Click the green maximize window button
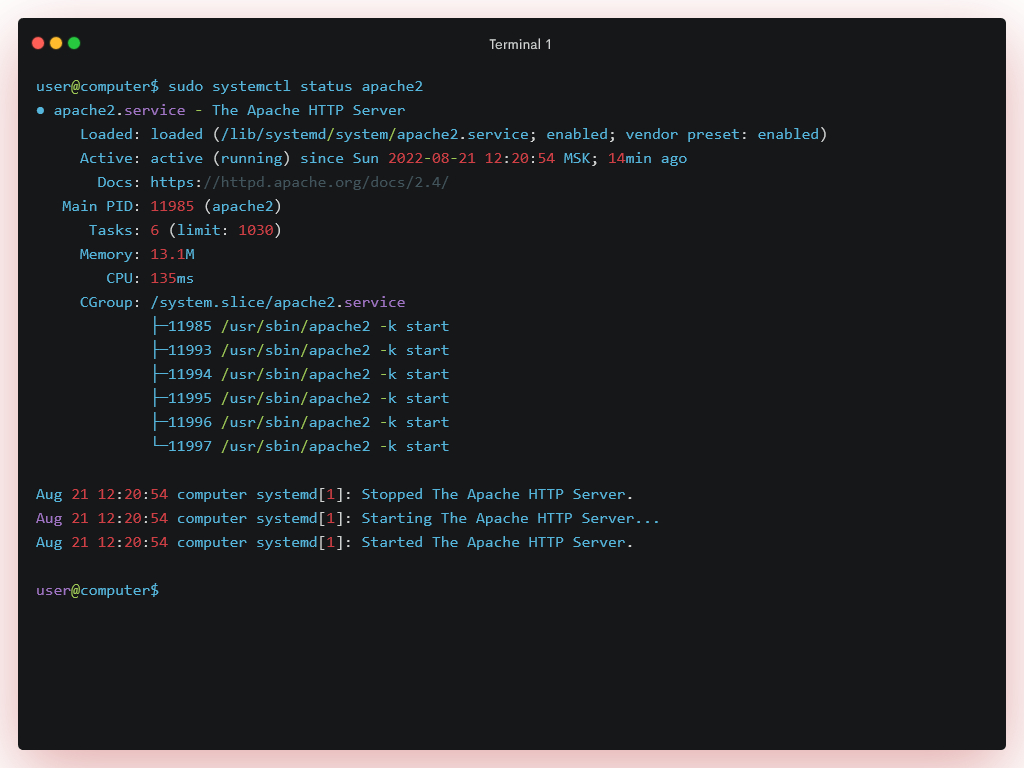Screen dimensions: 1024x768 click(74, 43)
